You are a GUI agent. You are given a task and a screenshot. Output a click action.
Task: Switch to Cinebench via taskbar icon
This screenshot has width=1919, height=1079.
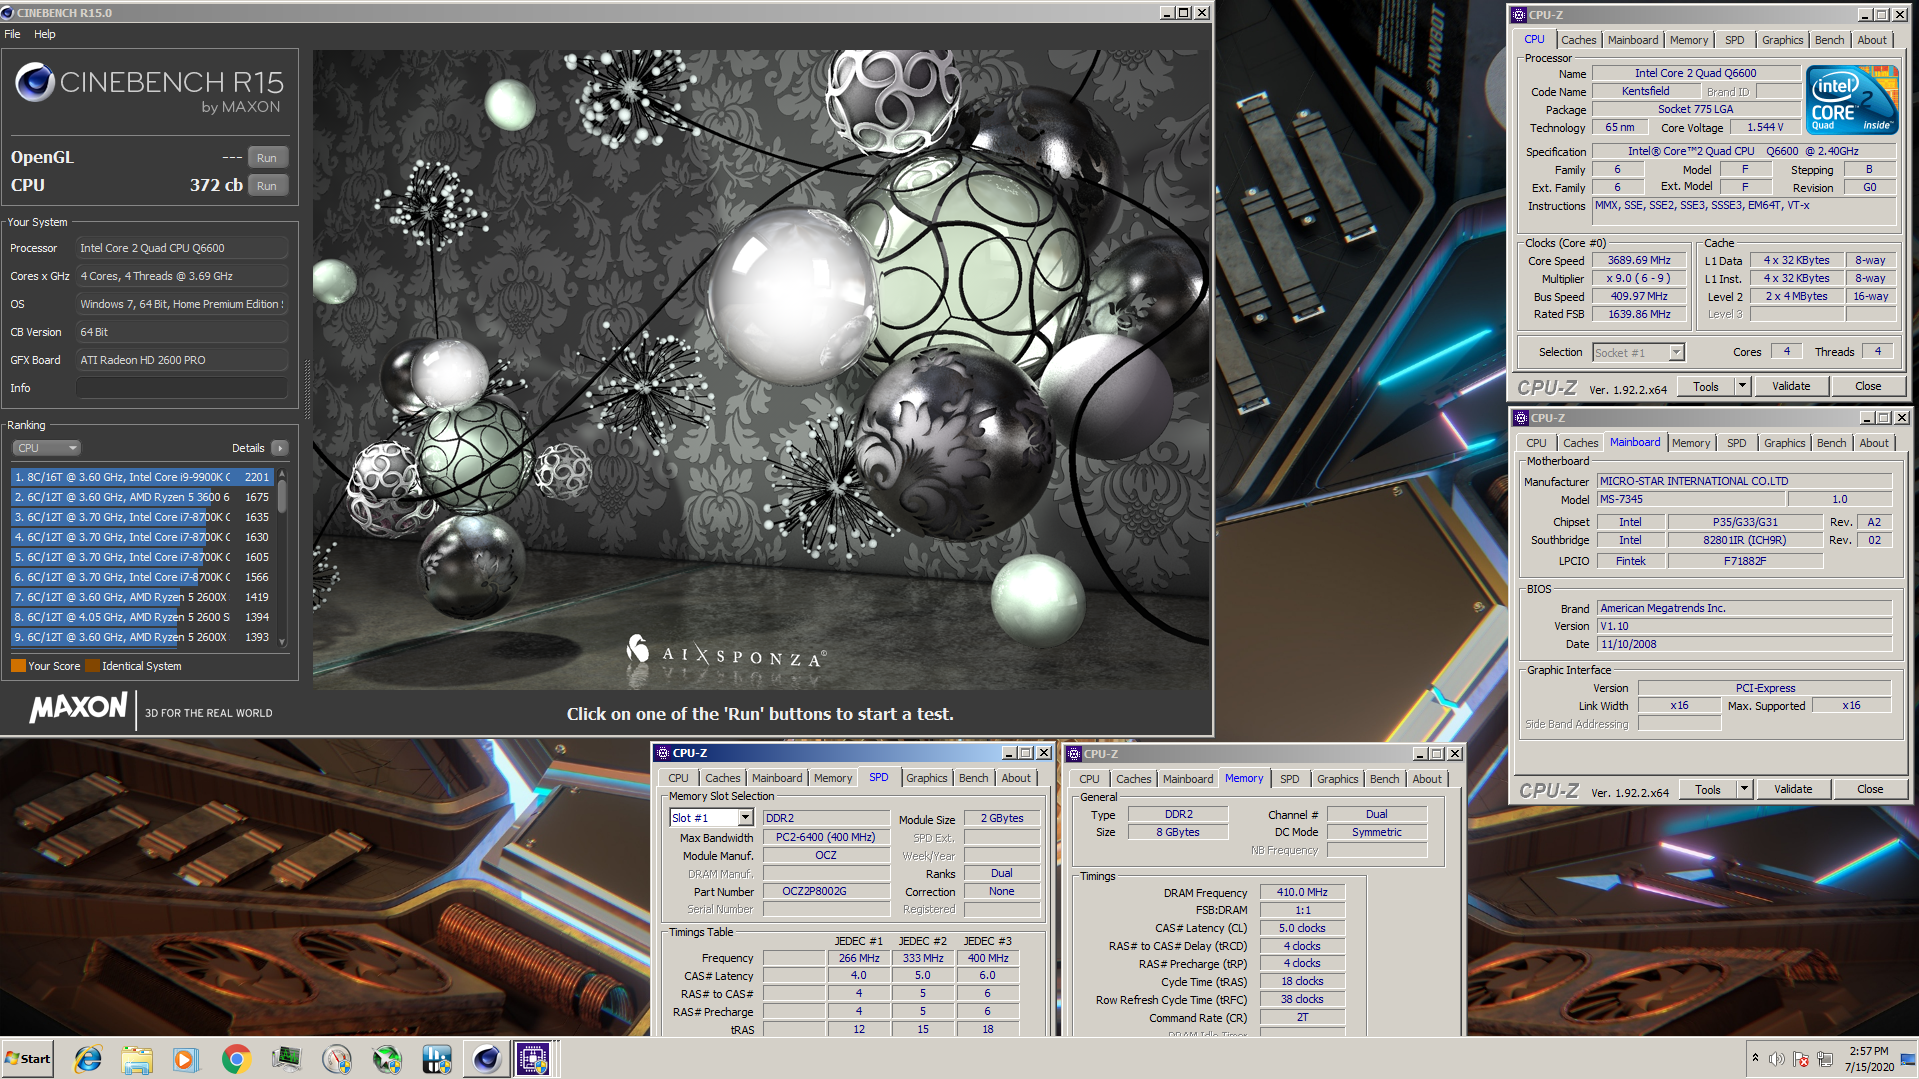[487, 1059]
